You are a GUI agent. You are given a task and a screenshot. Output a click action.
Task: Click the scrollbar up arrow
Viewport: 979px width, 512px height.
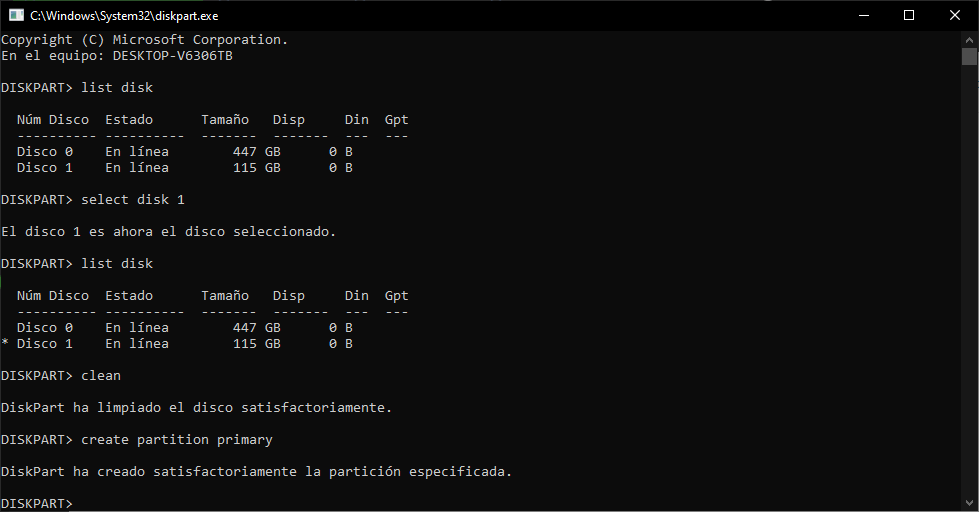[x=969, y=39]
